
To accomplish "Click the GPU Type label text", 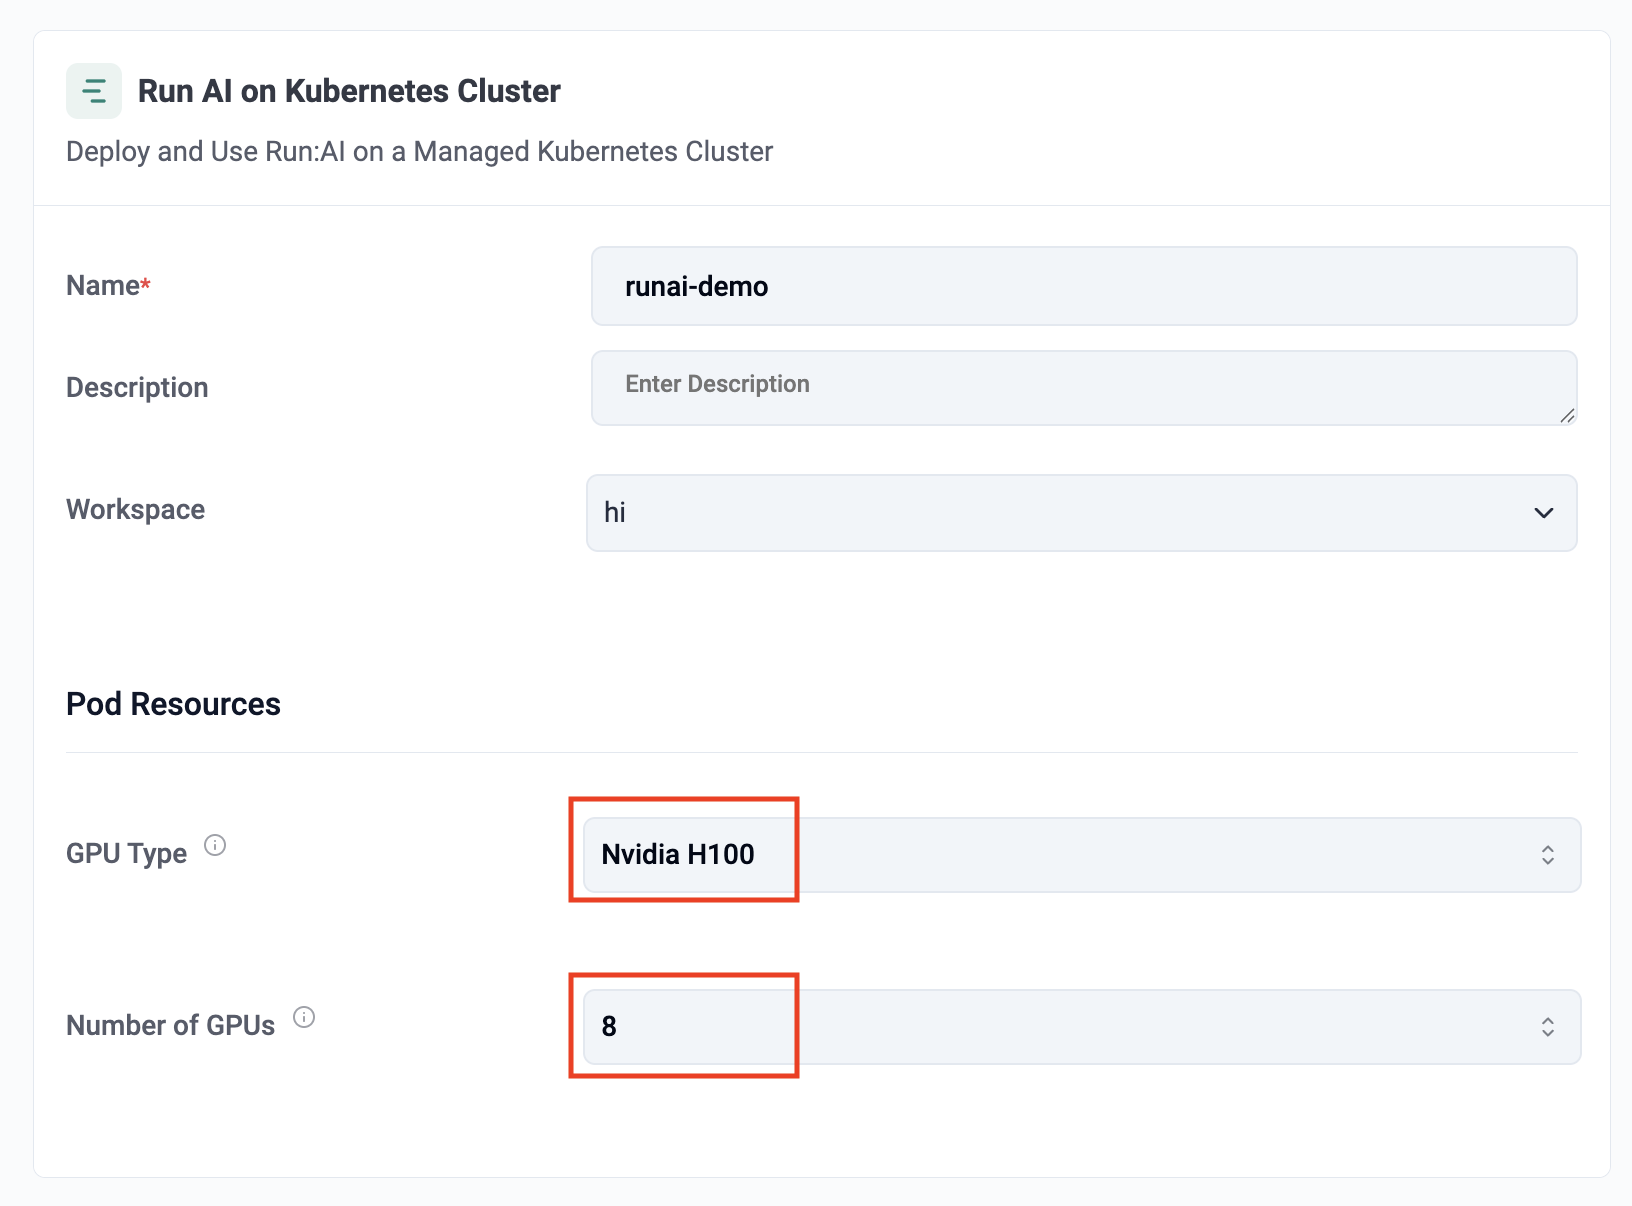I will 126,854.
